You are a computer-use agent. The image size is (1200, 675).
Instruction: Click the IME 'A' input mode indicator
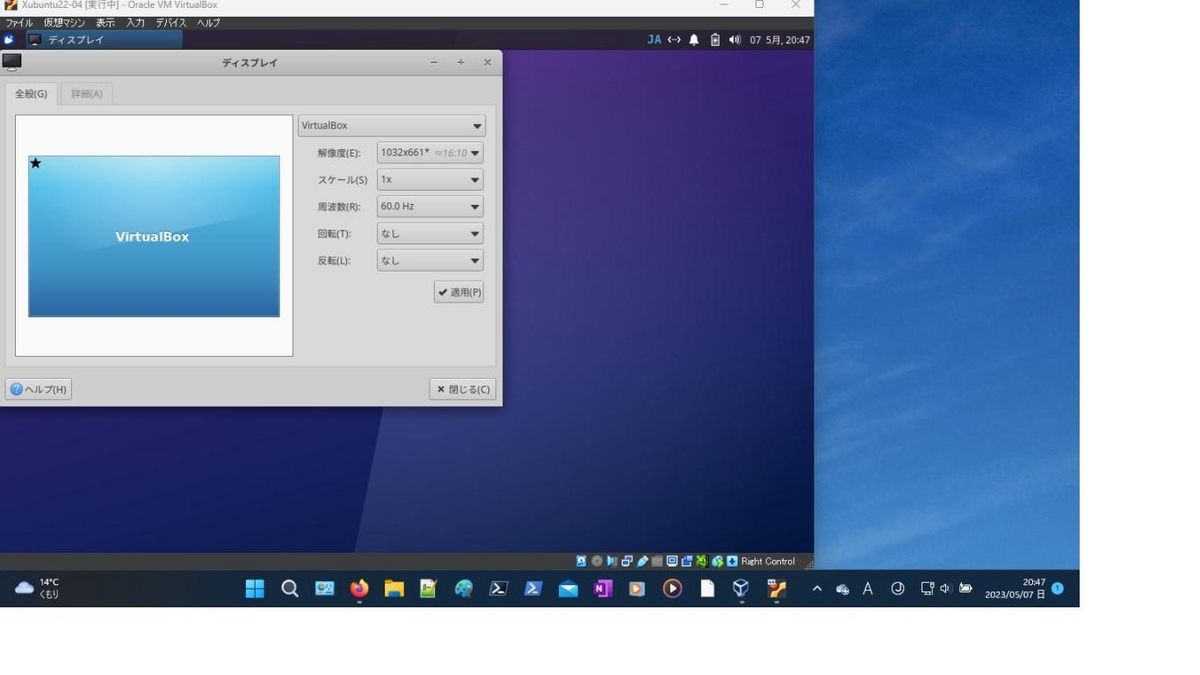click(868, 589)
